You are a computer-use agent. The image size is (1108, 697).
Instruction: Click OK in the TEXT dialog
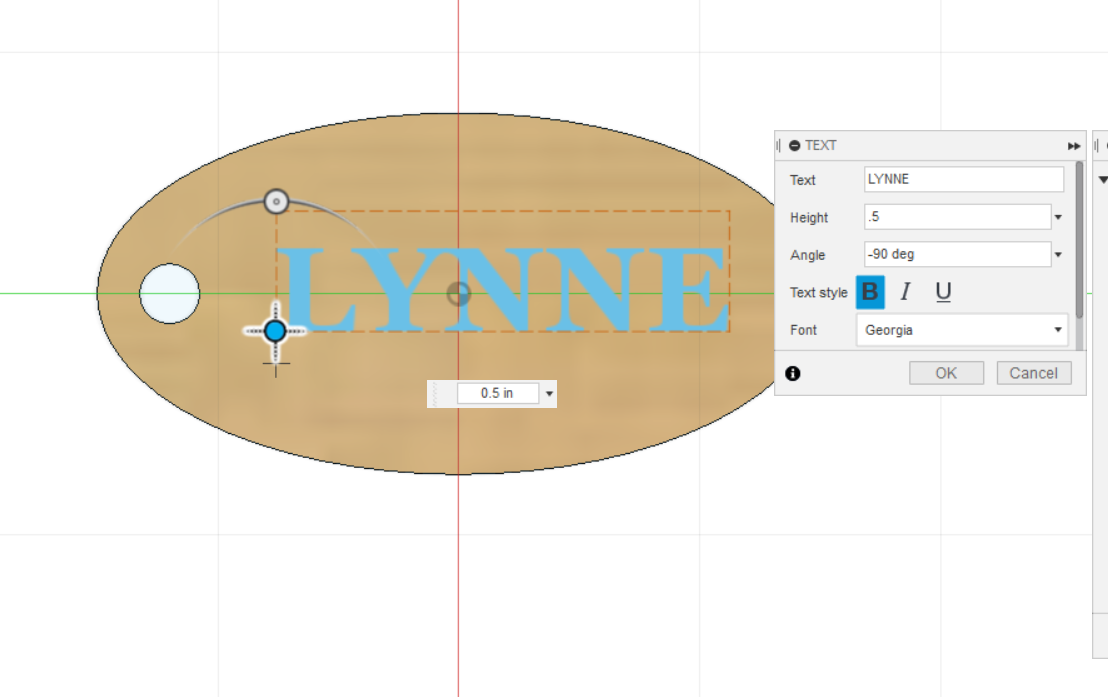coord(946,373)
